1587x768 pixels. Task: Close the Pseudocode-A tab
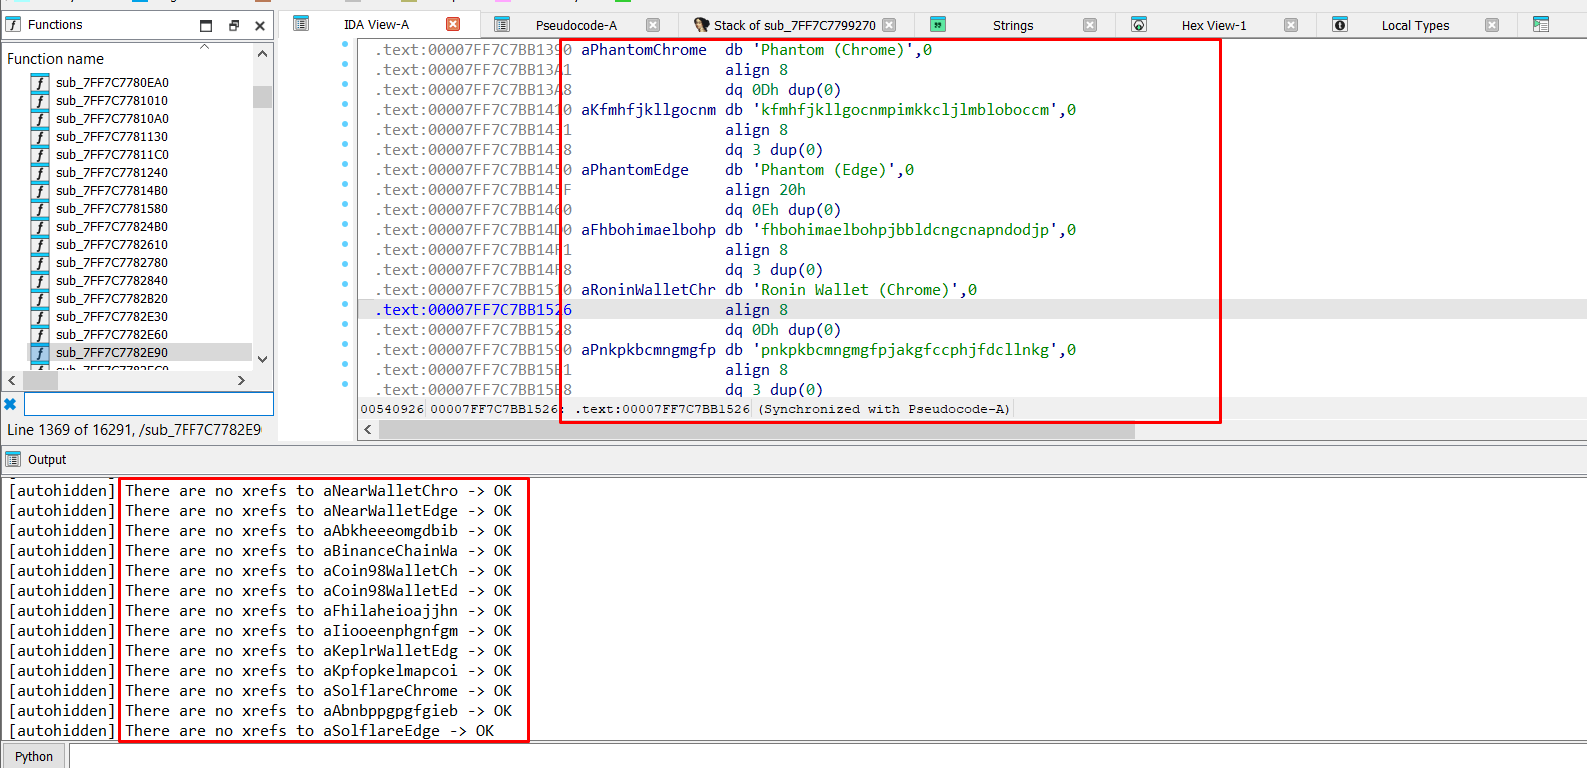pos(653,25)
